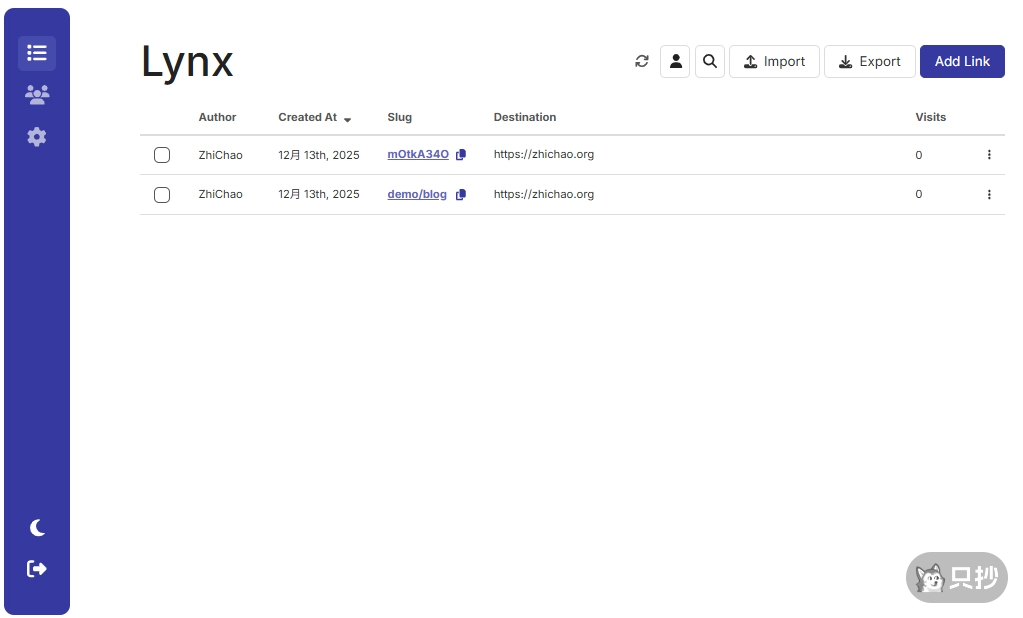Open the users page in sidebar

point(37,95)
